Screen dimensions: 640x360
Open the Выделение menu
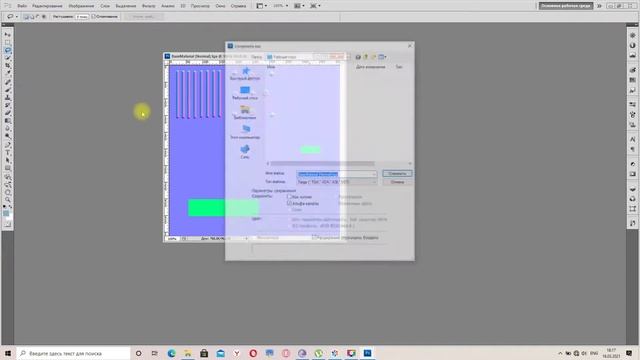[126, 6]
